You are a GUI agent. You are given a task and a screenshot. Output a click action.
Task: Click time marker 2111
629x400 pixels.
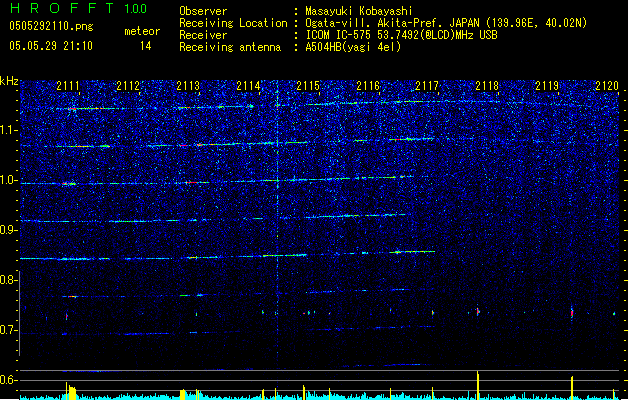68,85
